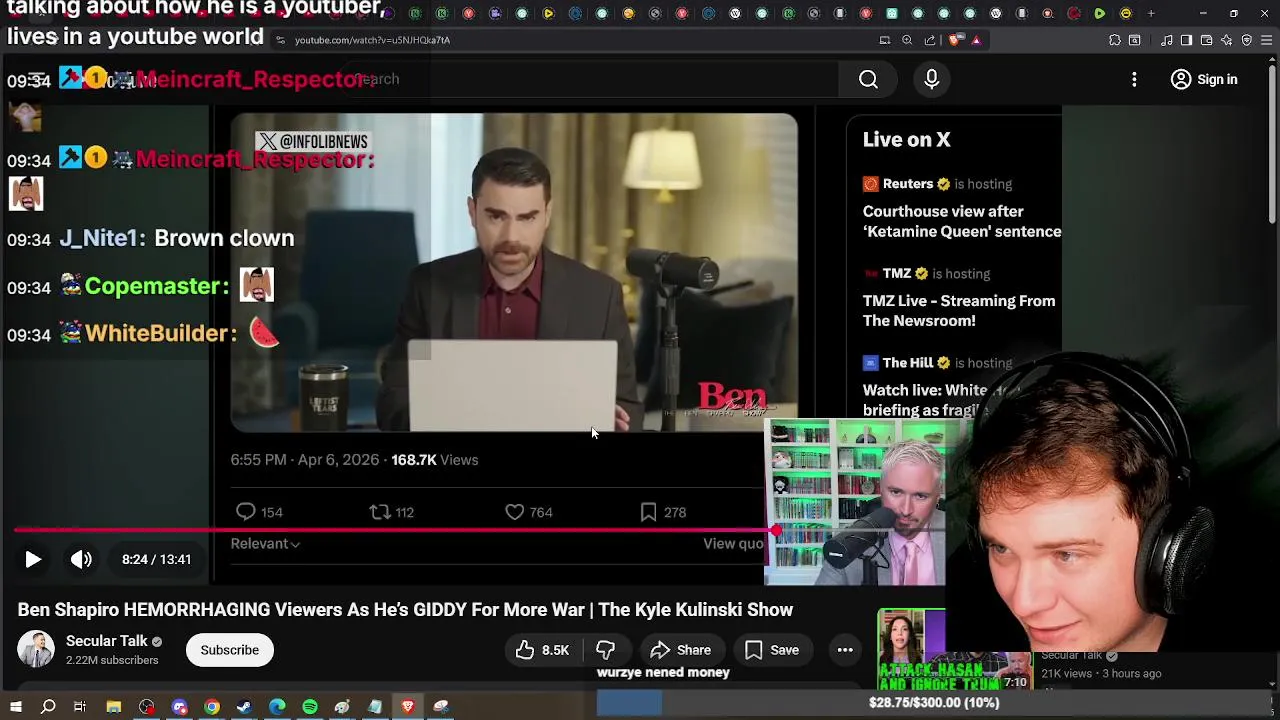Viewport: 1280px width, 720px height.
Task: Click the Sign in button
Action: (1204, 79)
